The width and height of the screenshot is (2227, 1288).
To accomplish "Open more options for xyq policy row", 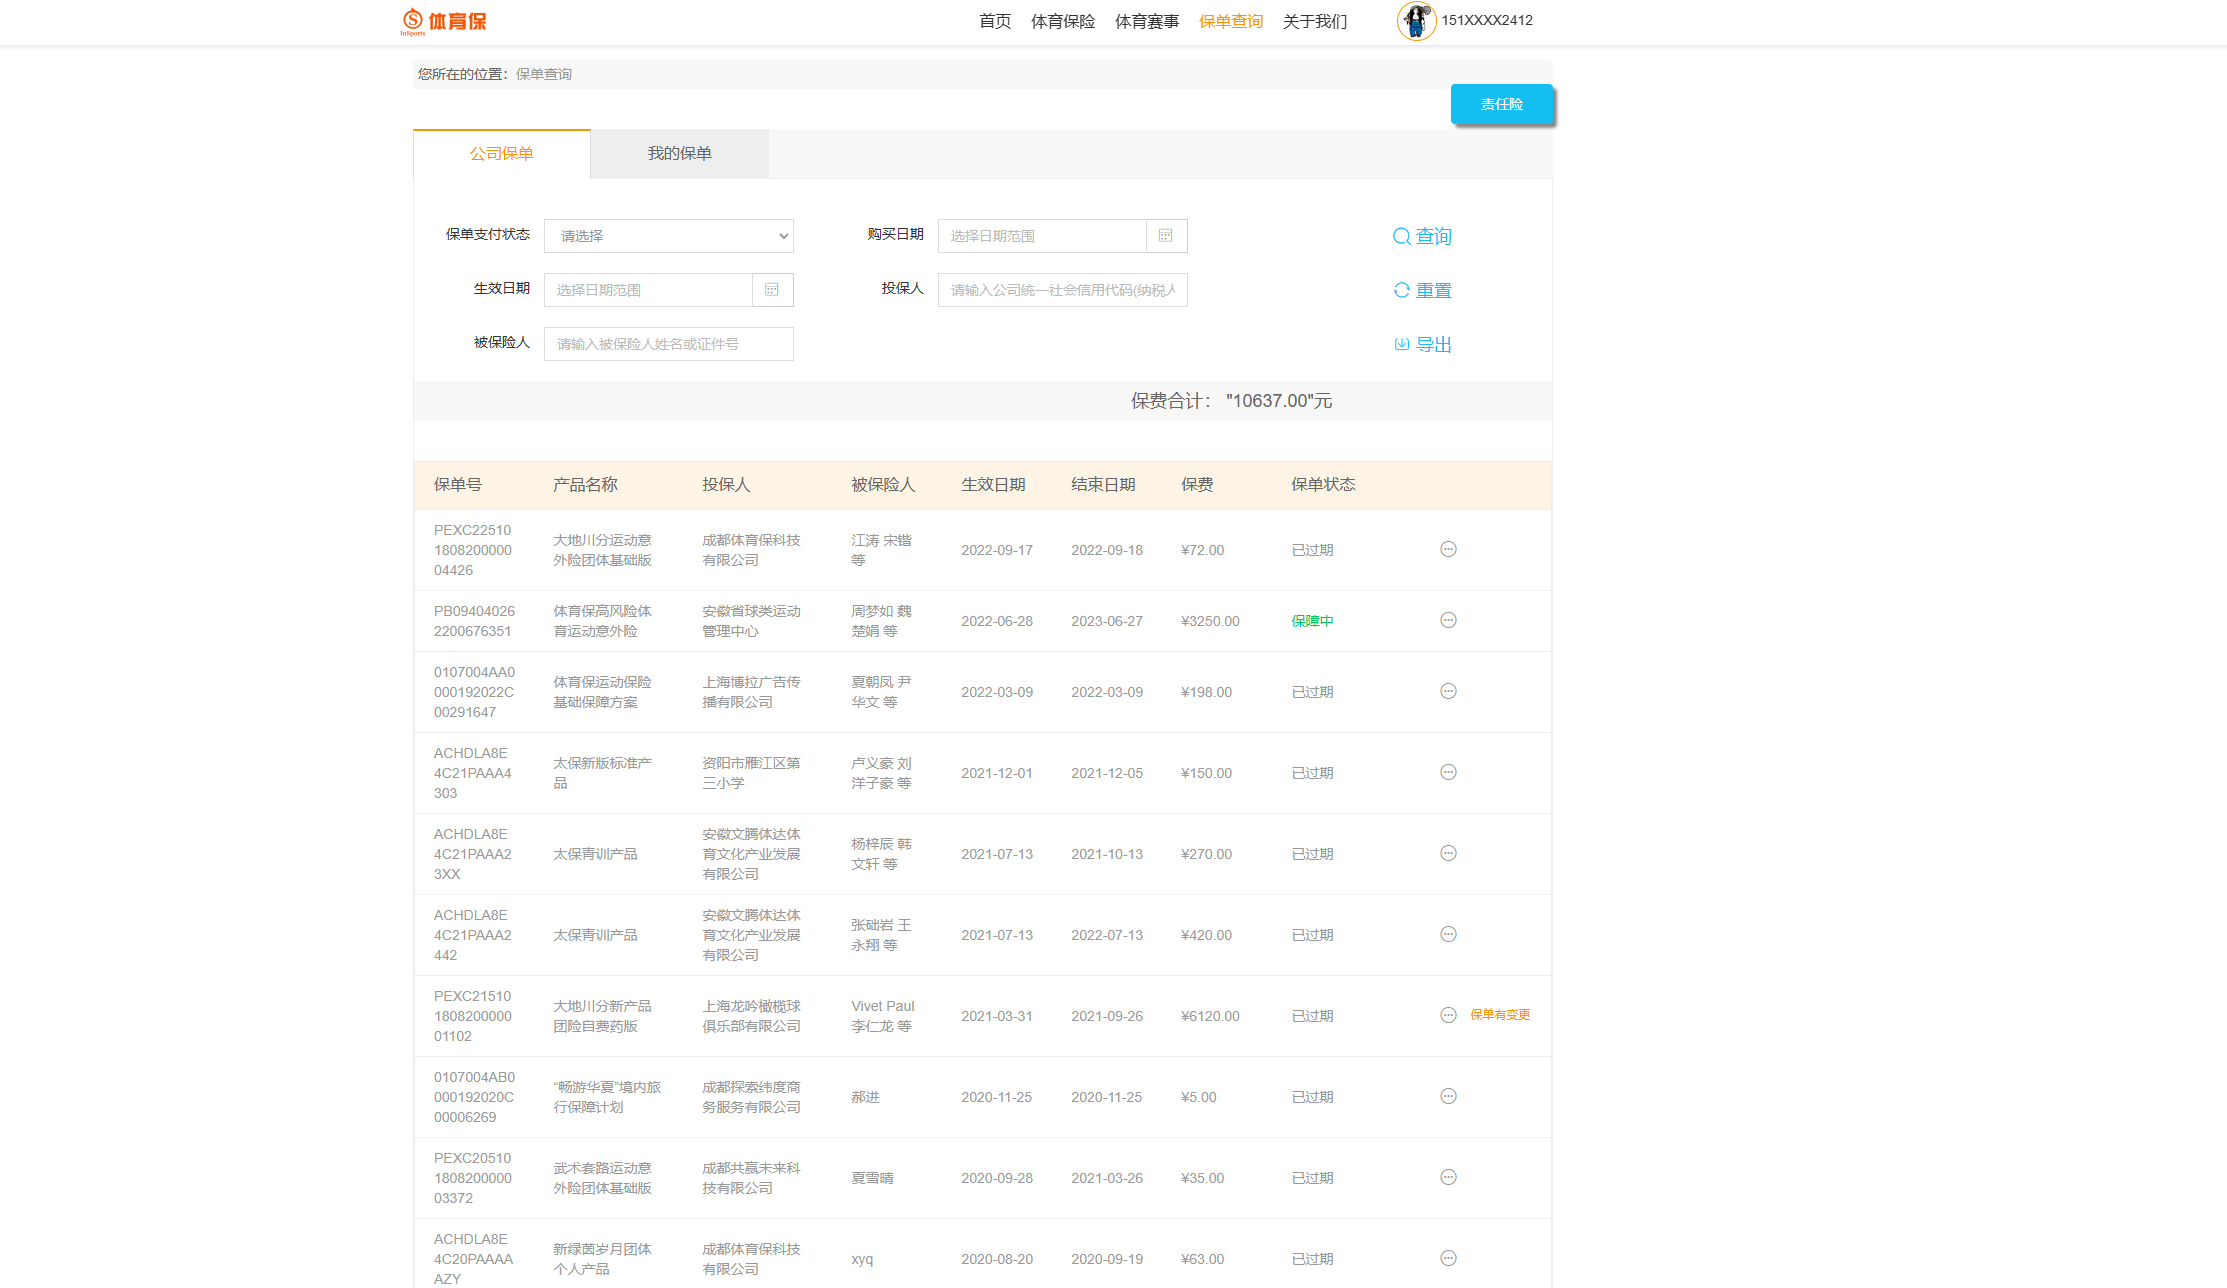I will (1448, 1258).
